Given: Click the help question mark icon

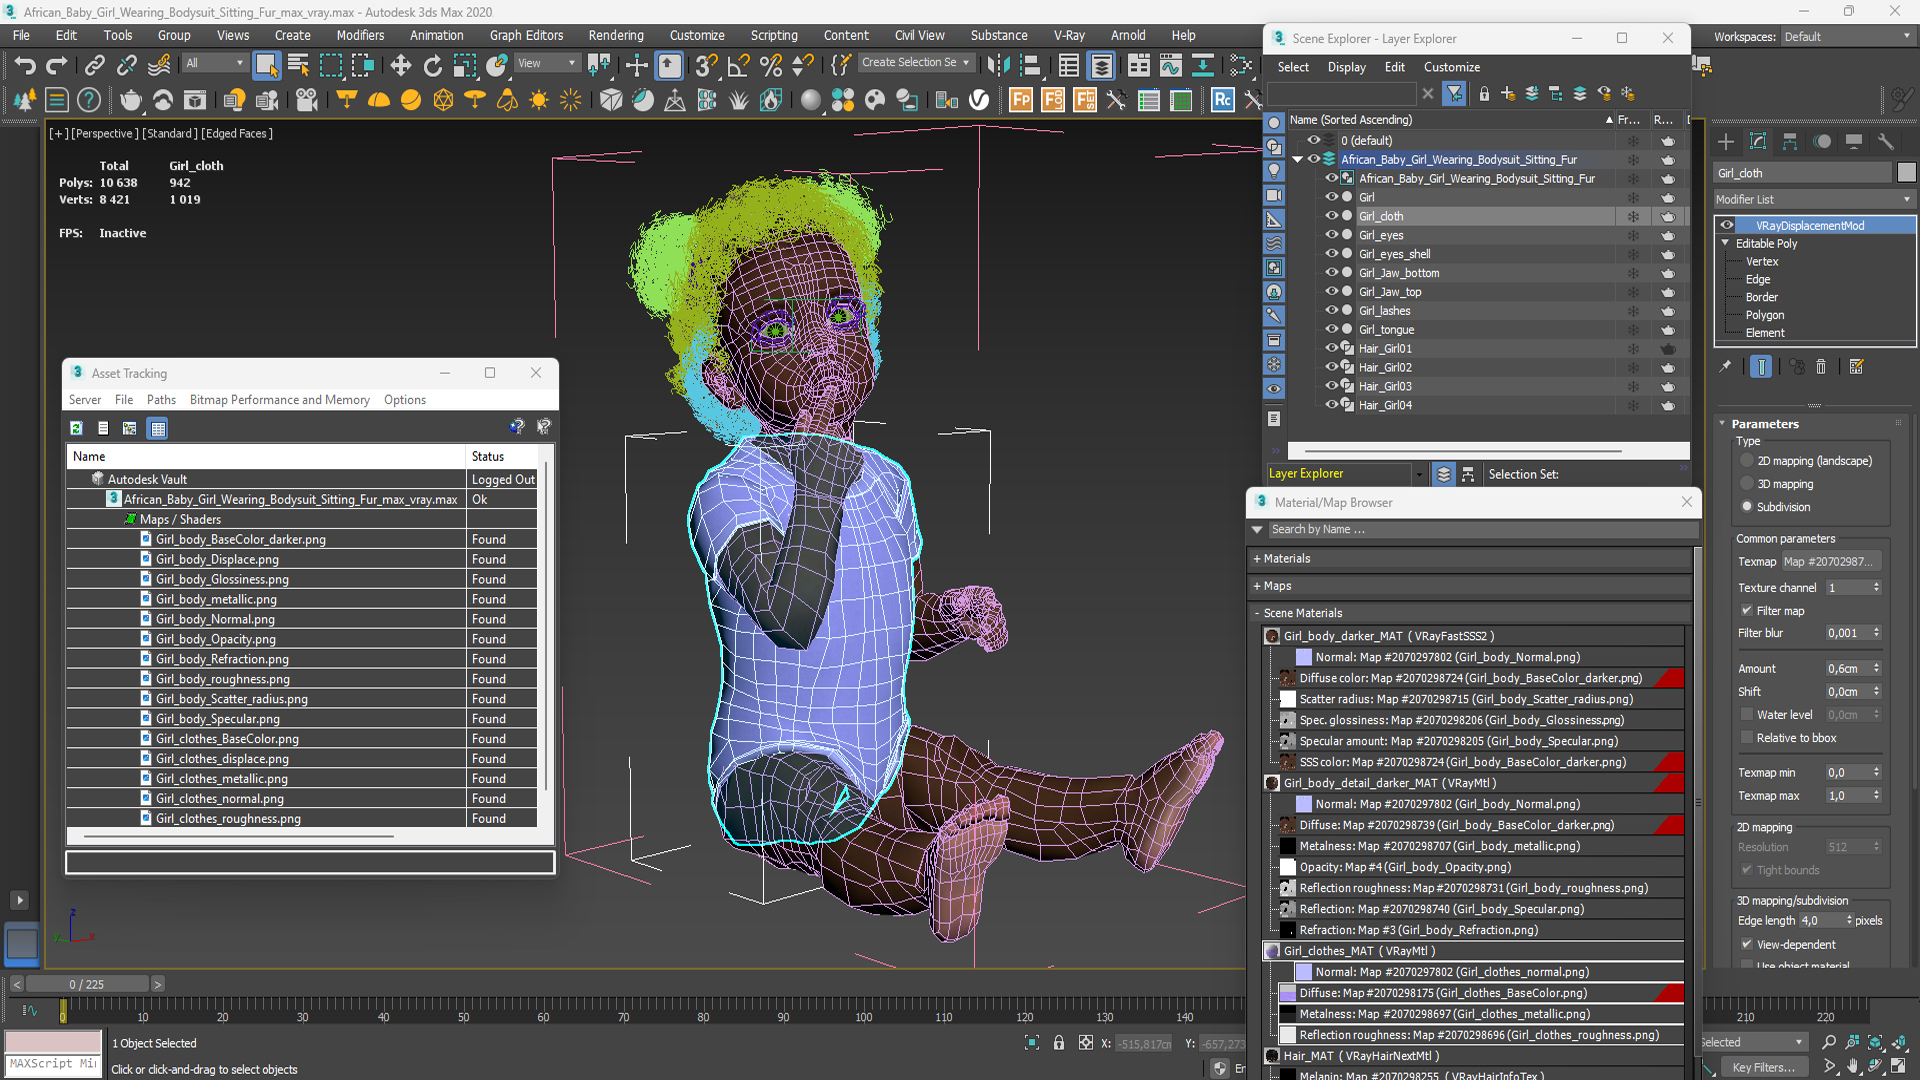Looking at the screenshot, I should (89, 100).
